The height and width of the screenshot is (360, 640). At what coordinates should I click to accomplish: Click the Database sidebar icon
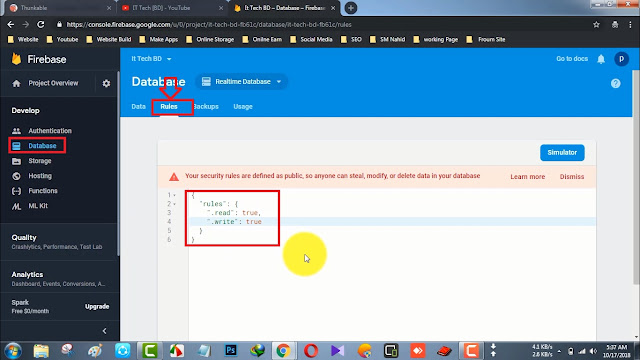(16, 146)
